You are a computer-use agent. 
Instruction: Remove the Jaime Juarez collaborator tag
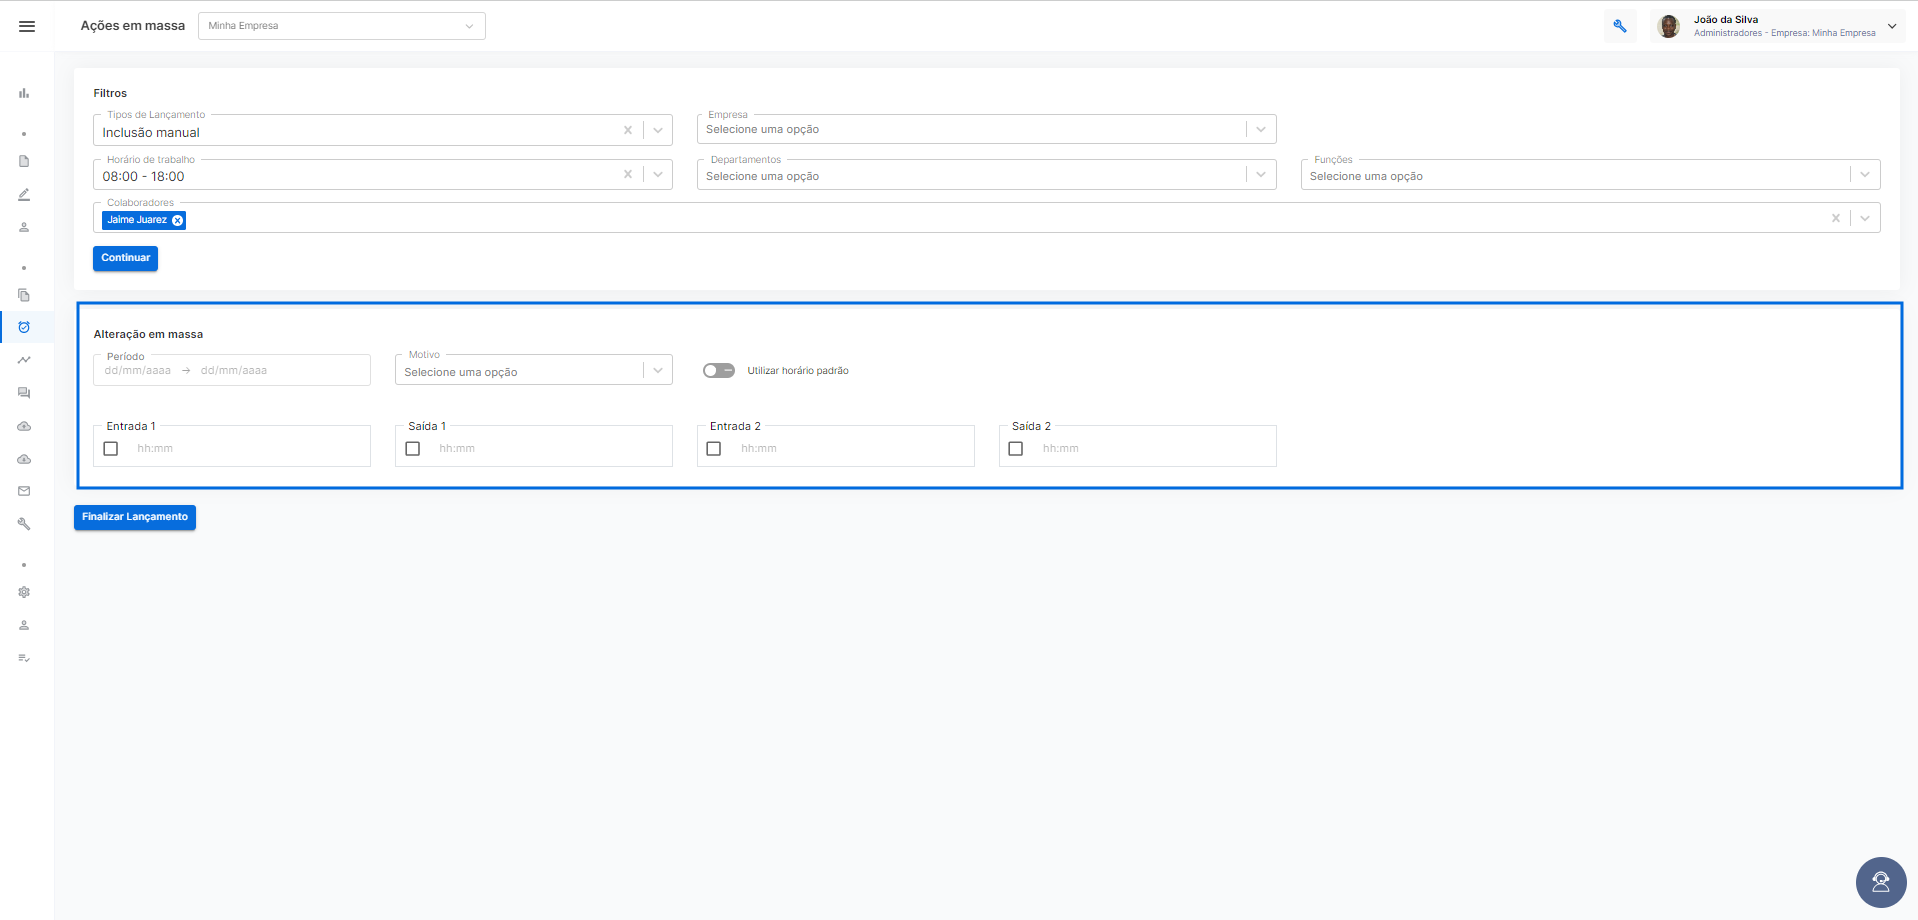[x=178, y=220]
